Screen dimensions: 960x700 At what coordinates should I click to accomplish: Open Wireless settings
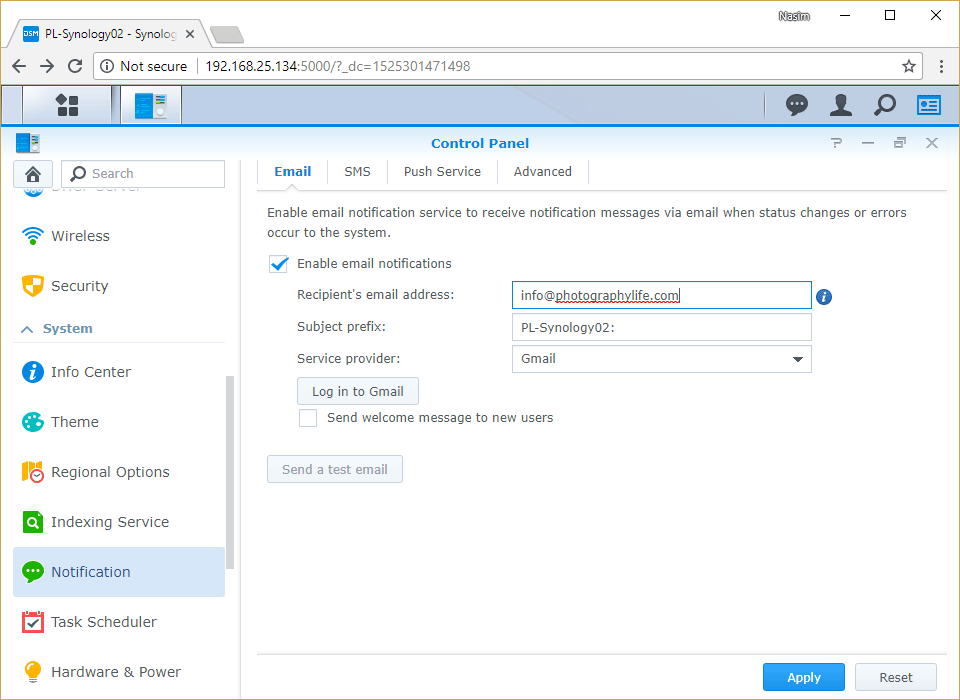pyautogui.click(x=119, y=236)
